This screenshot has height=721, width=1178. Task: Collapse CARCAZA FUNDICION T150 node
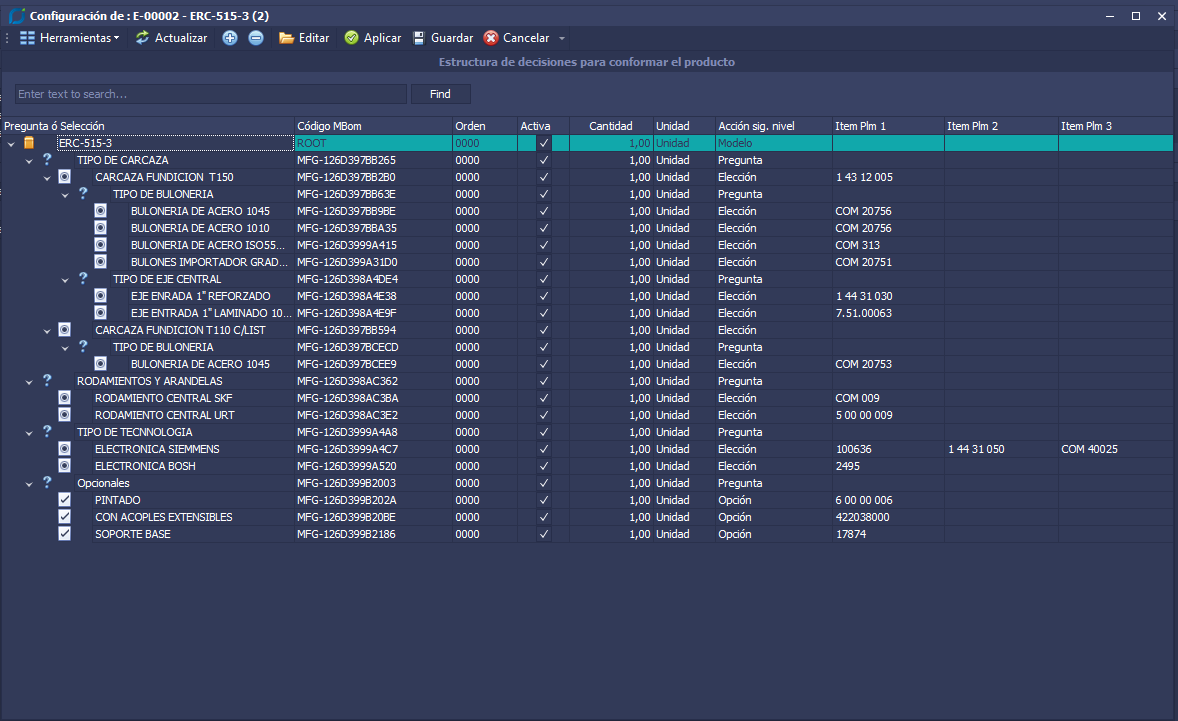pyautogui.click(x=47, y=178)
